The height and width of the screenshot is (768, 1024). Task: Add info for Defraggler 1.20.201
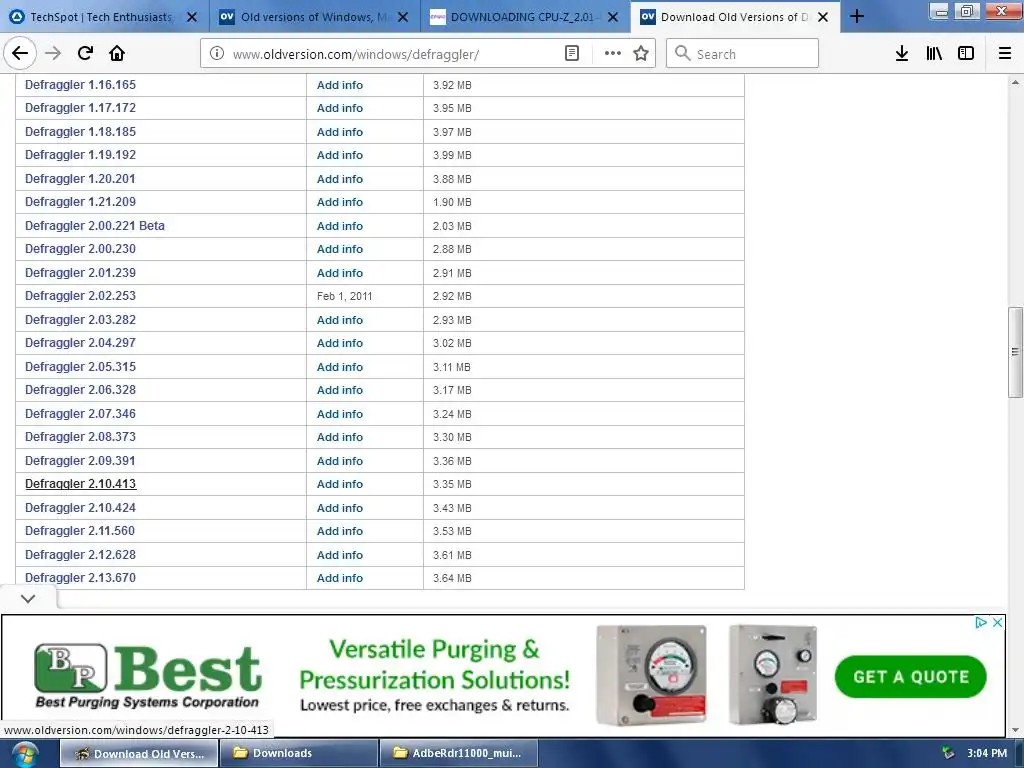340,179
